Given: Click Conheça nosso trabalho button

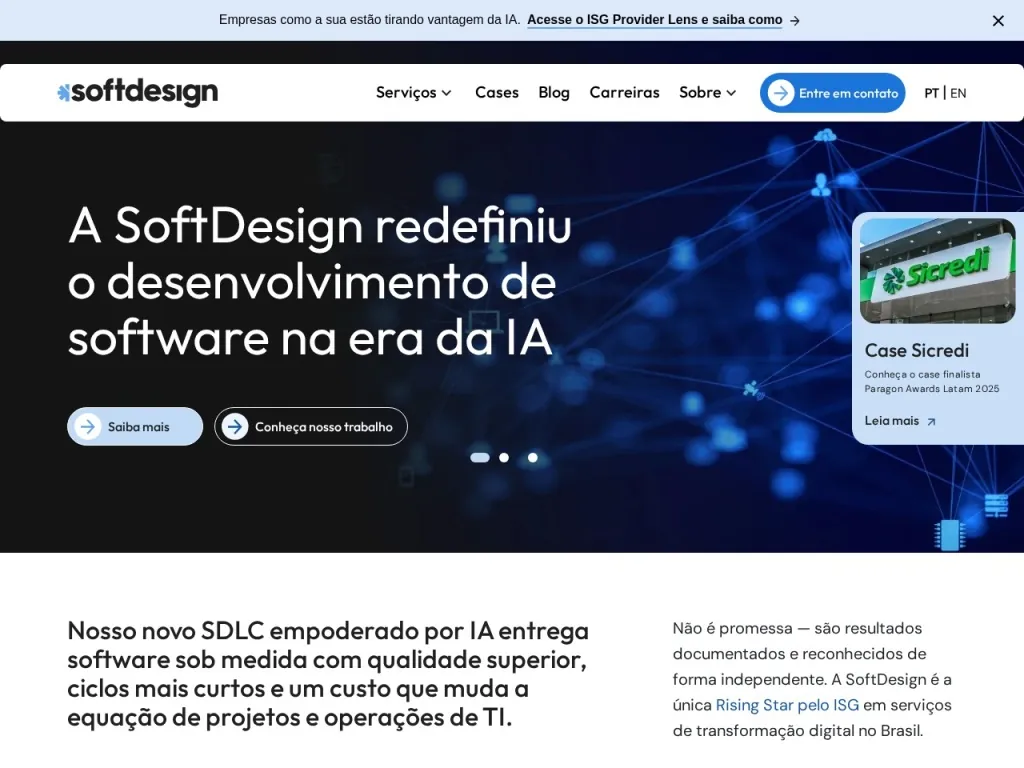Looking at the screenshot, I should [311, 426].
